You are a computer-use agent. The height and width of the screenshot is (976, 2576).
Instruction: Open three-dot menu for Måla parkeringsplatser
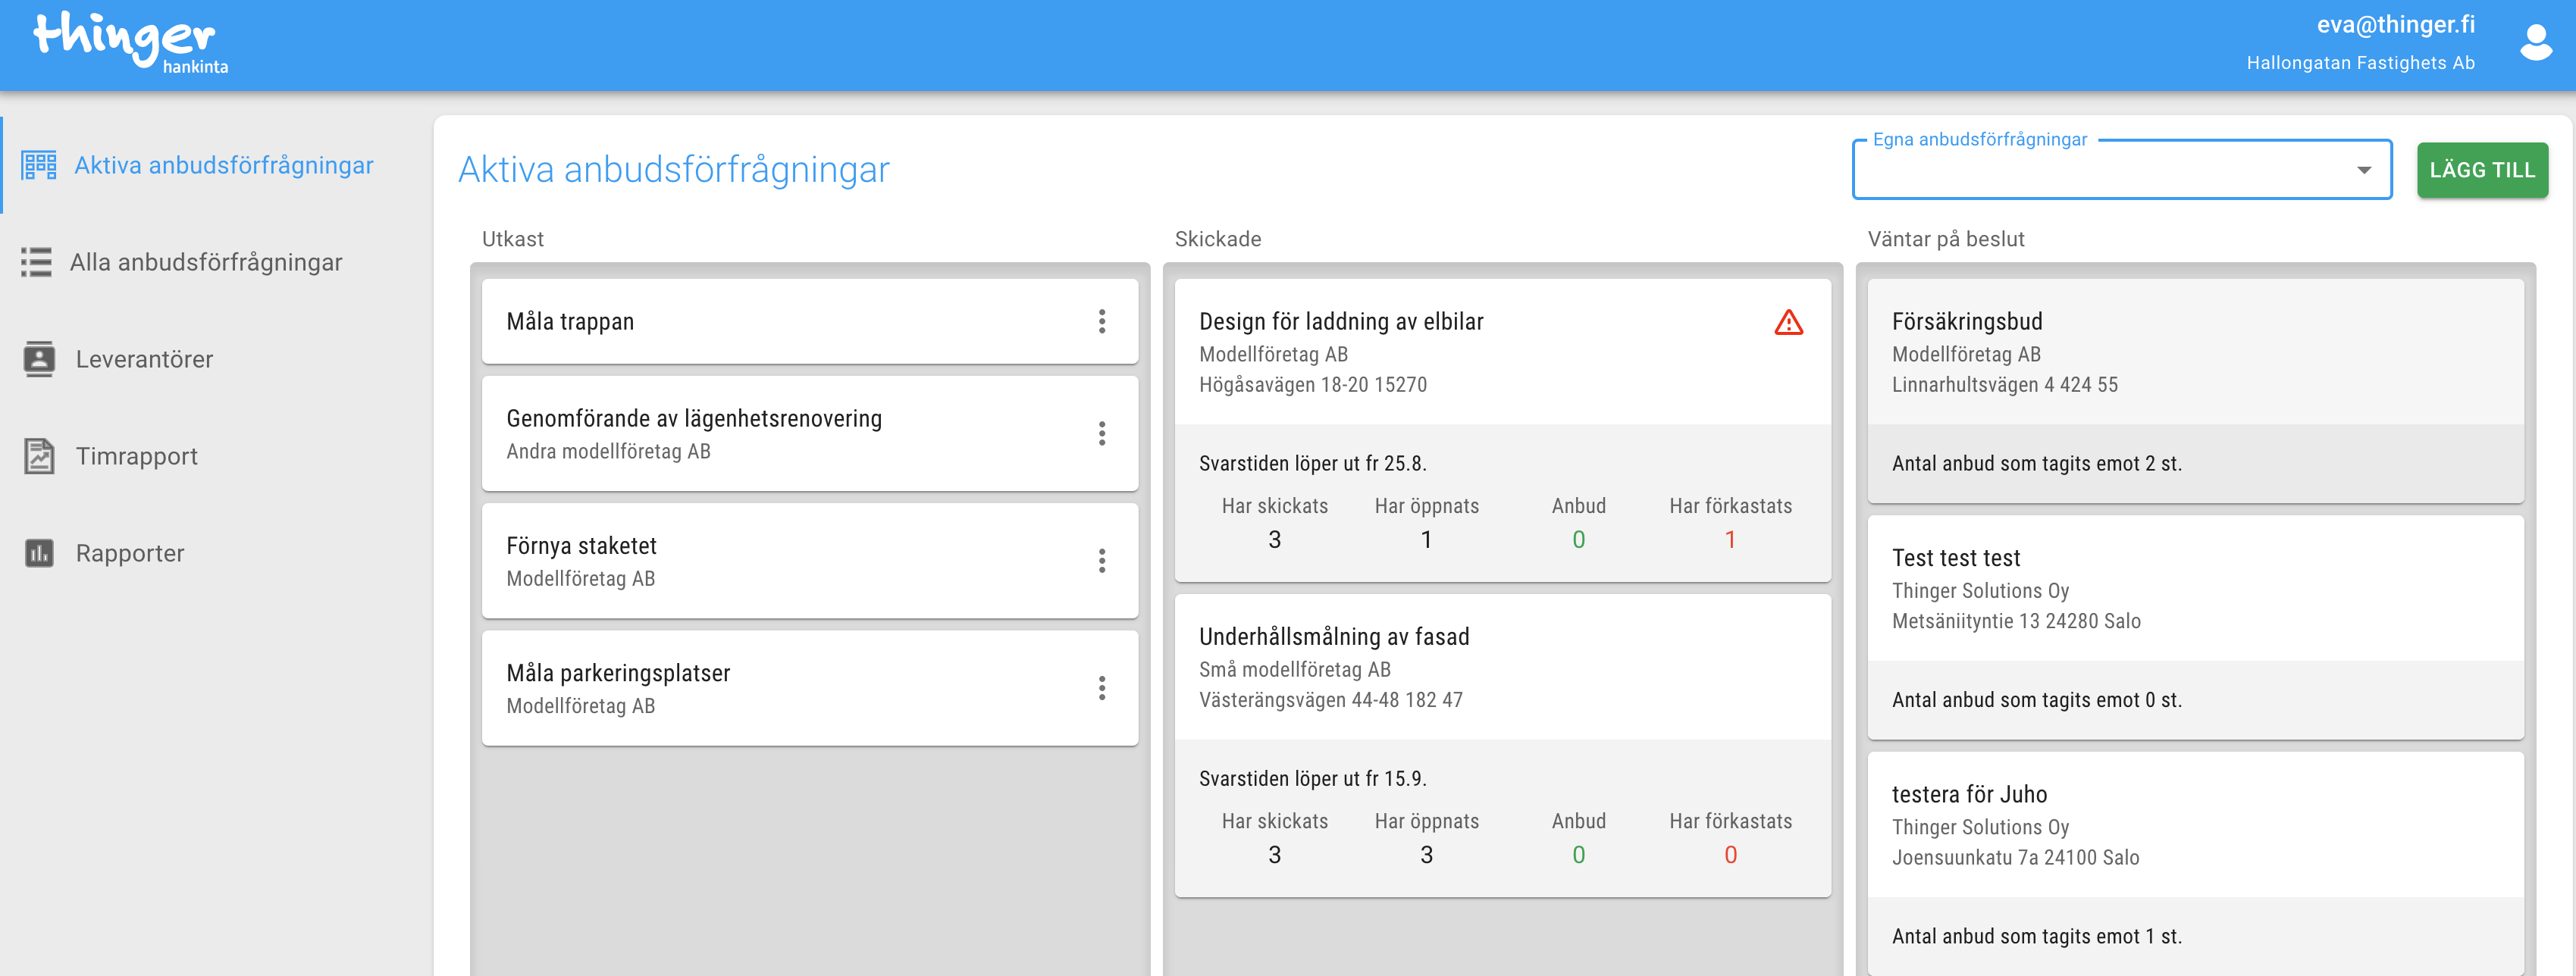click(x=1101, y=687)
